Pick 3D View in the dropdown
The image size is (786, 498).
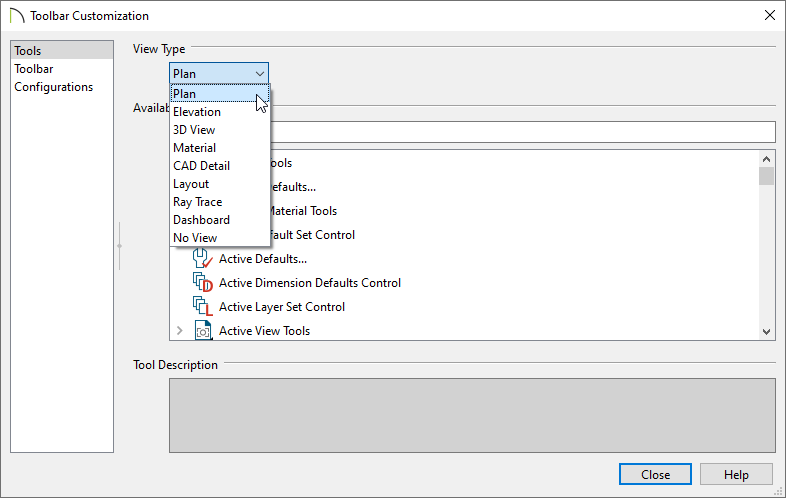194,130
